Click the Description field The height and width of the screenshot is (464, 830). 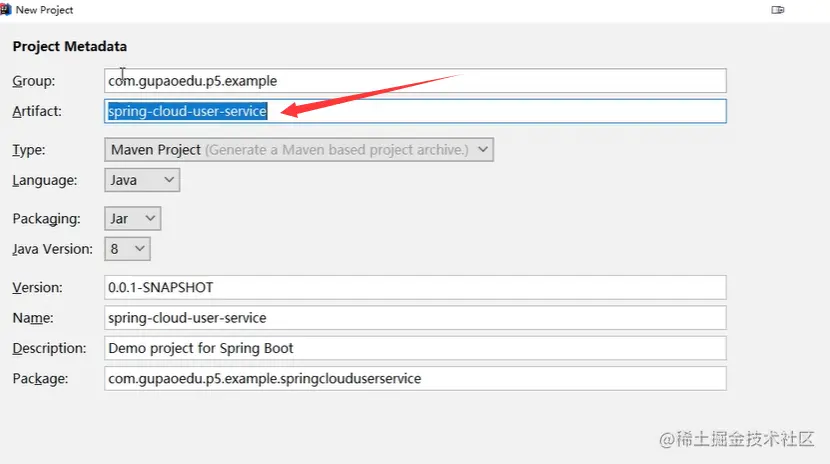pyautogui.click(x=415, y=348)
